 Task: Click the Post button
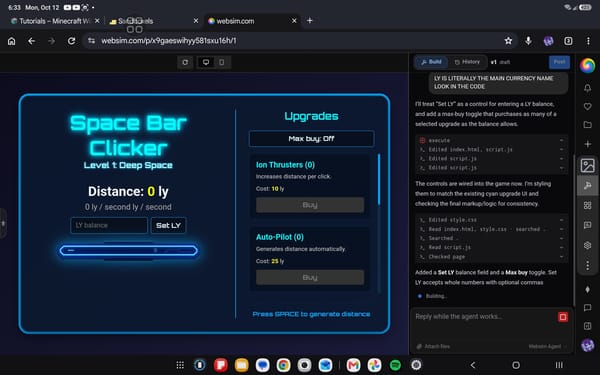559,62
